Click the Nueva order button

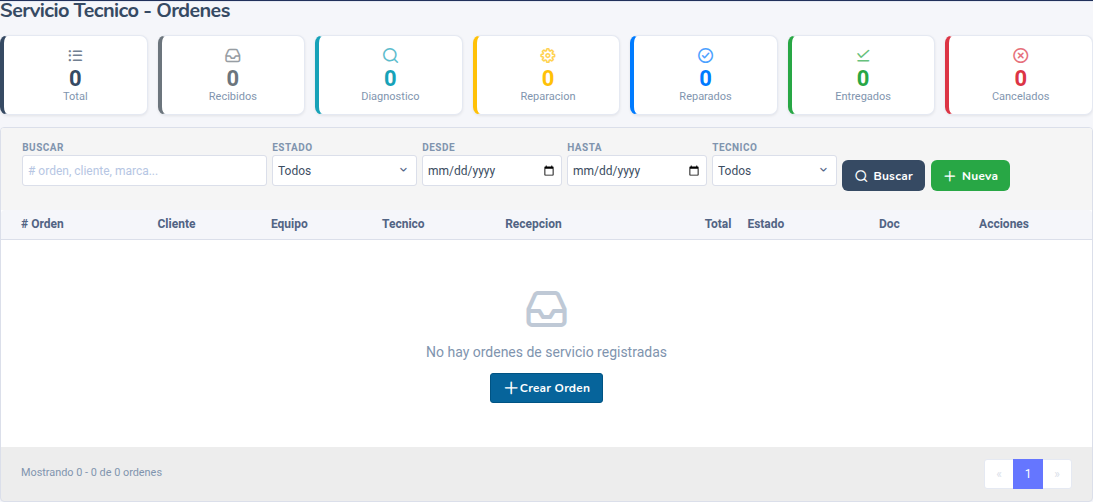point(970,176)
